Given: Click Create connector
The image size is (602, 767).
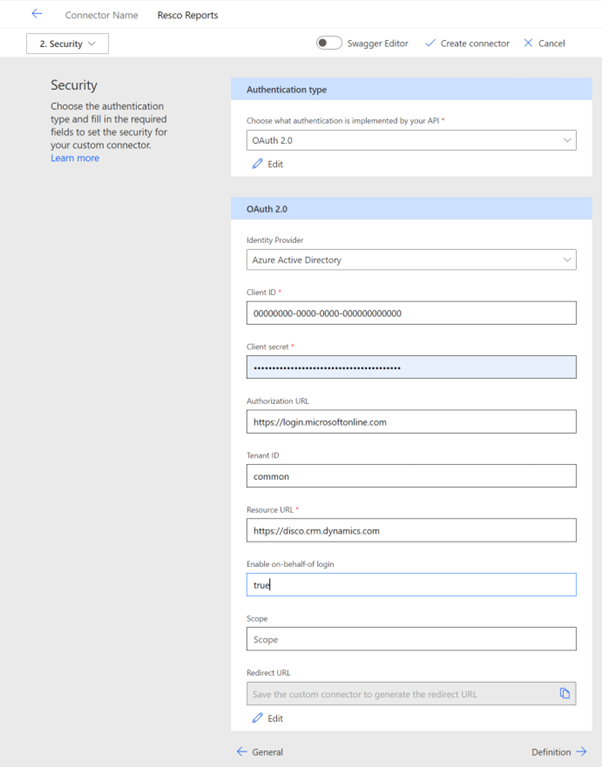Looking at the screenshot, I should pyautogui.click(x=467, y=43).
